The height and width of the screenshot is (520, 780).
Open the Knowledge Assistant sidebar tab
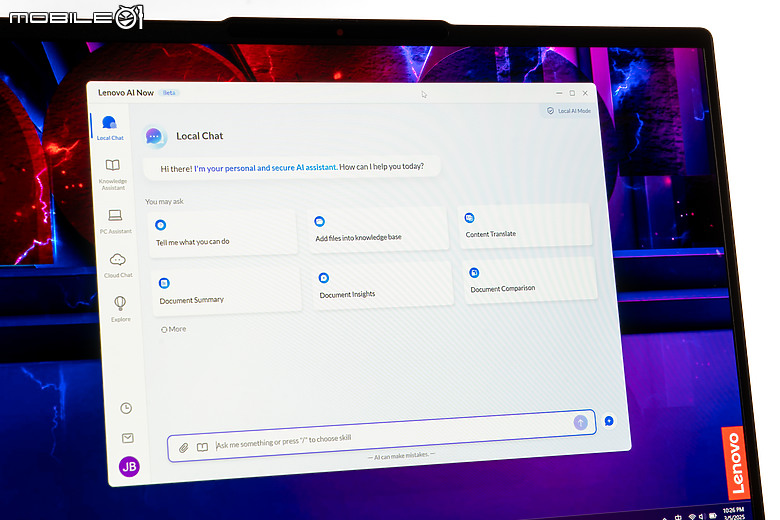click(113, 174)
